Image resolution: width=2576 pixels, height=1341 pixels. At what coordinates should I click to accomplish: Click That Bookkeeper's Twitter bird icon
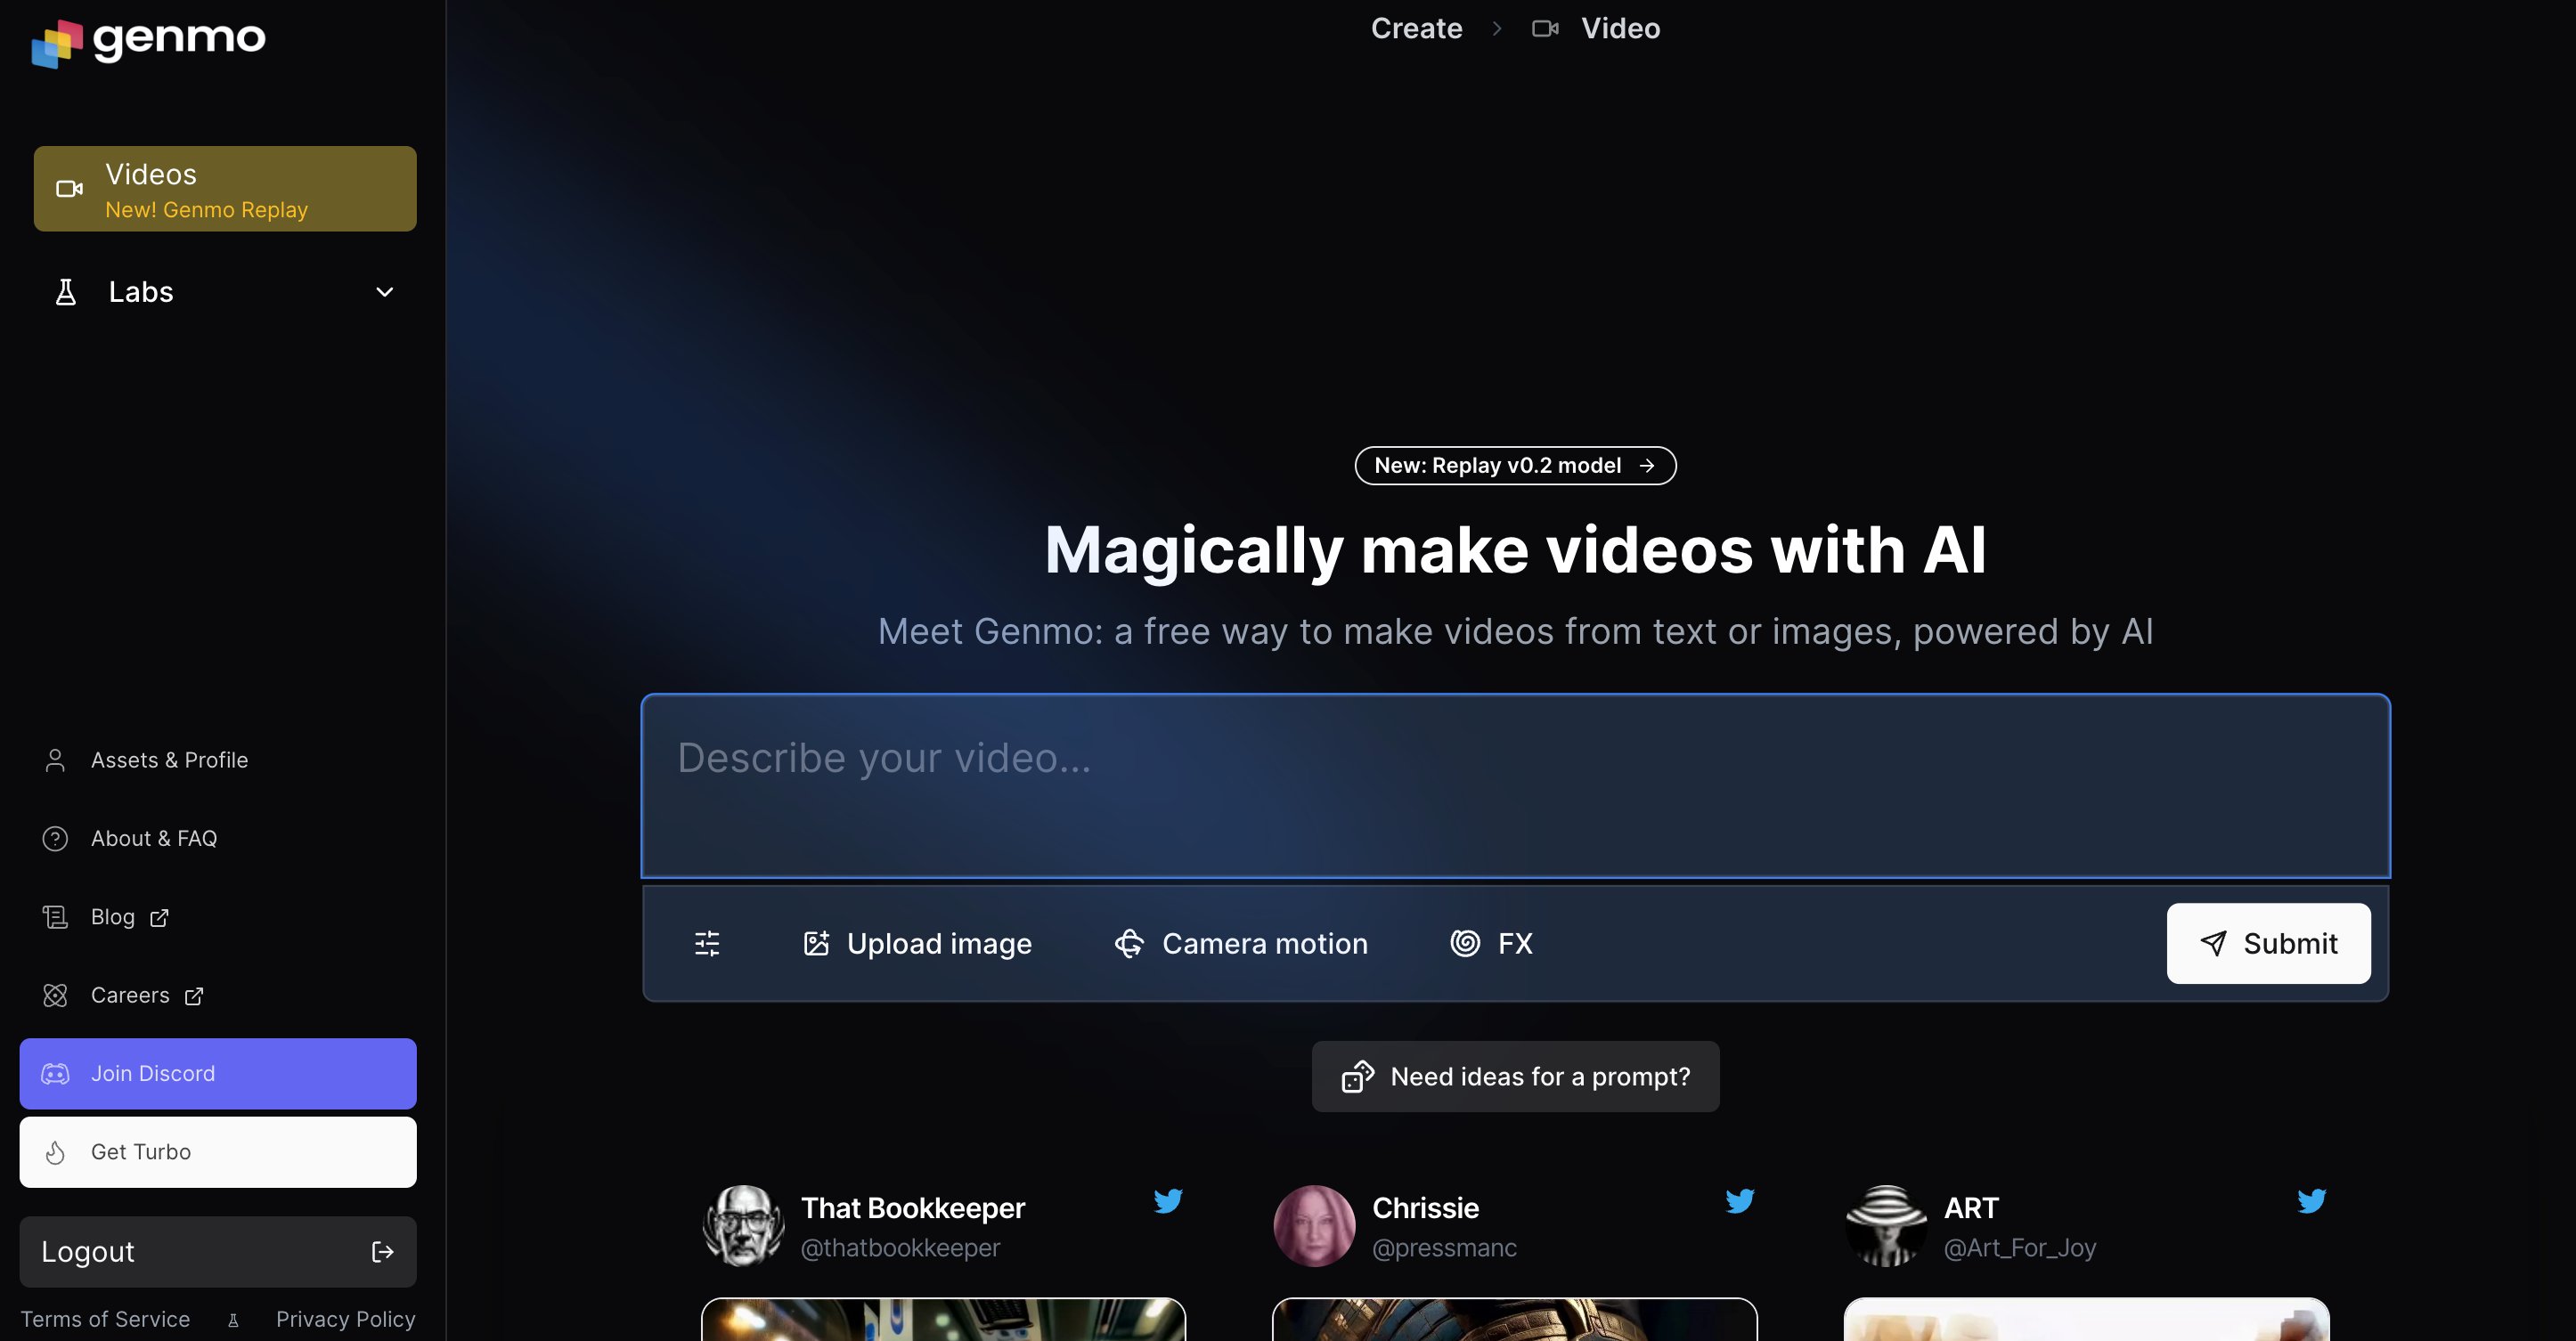click(1168, 1200)
